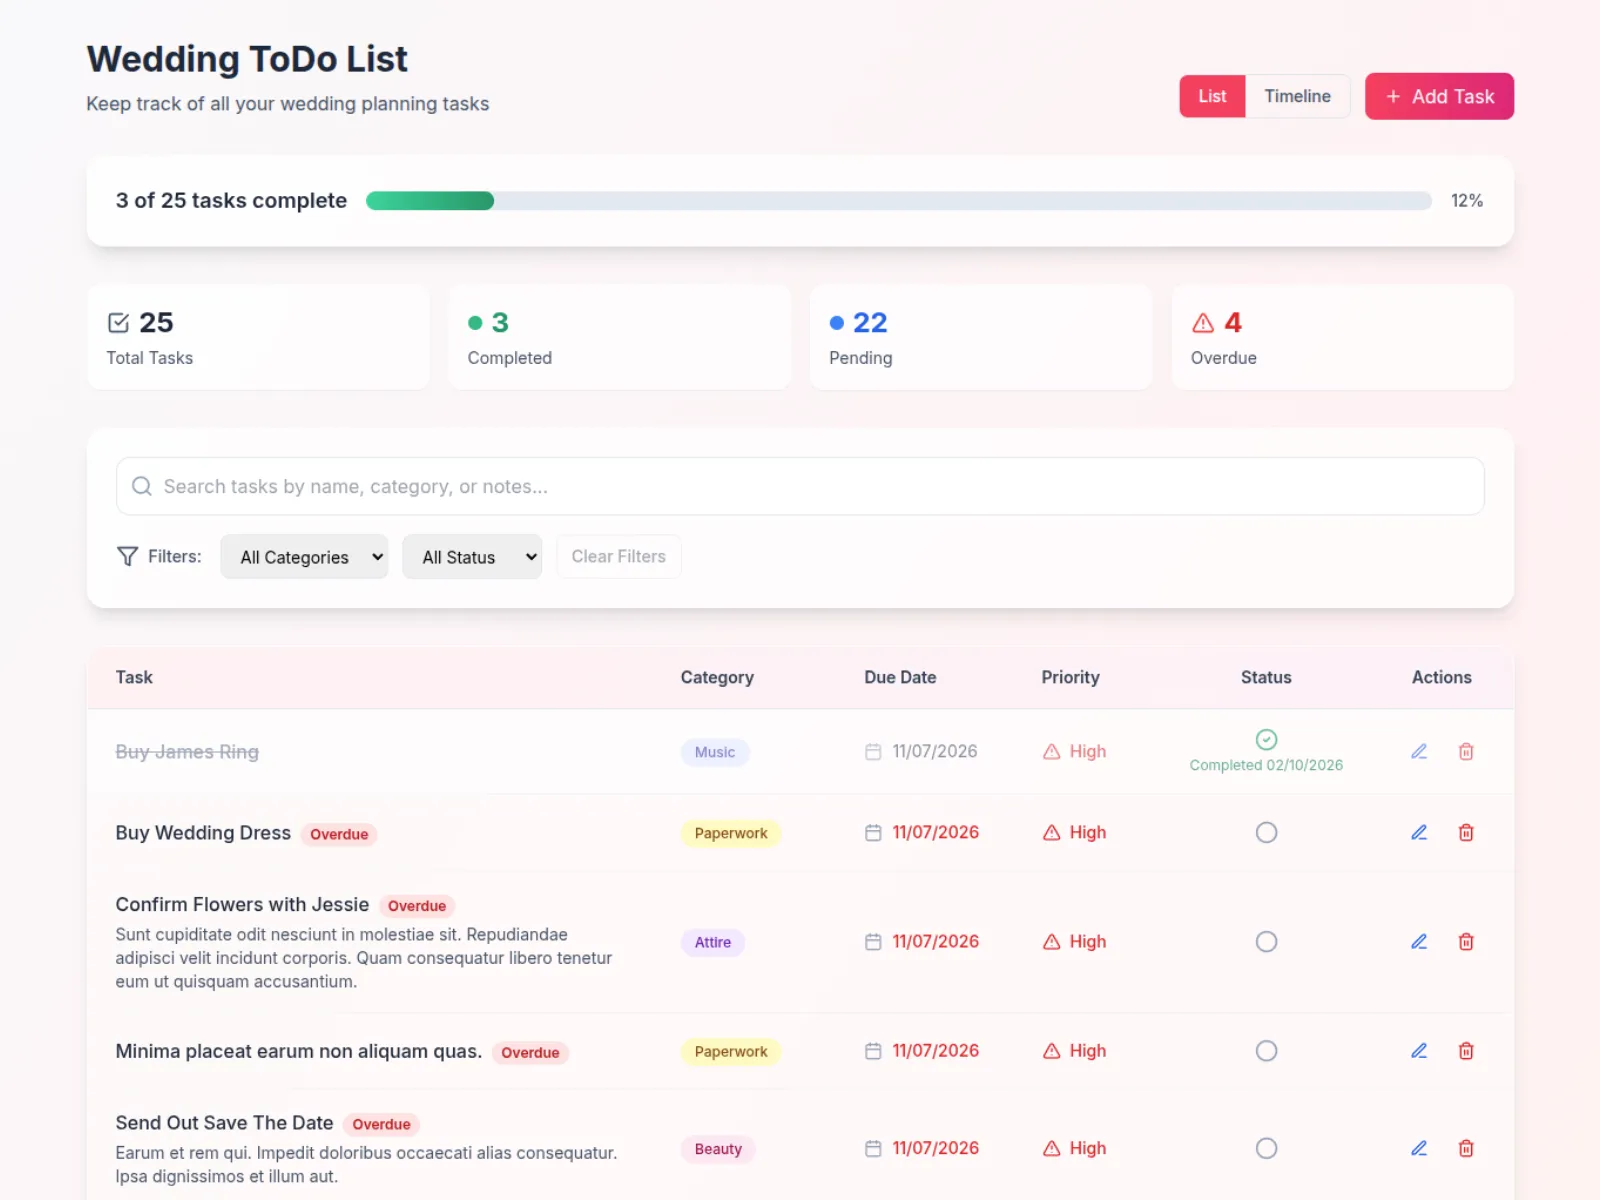The height and width of the screenshot is (1200, 1600).
Task: Click the Total Tasks checklist icon
Action: click(x=118, y=323)
